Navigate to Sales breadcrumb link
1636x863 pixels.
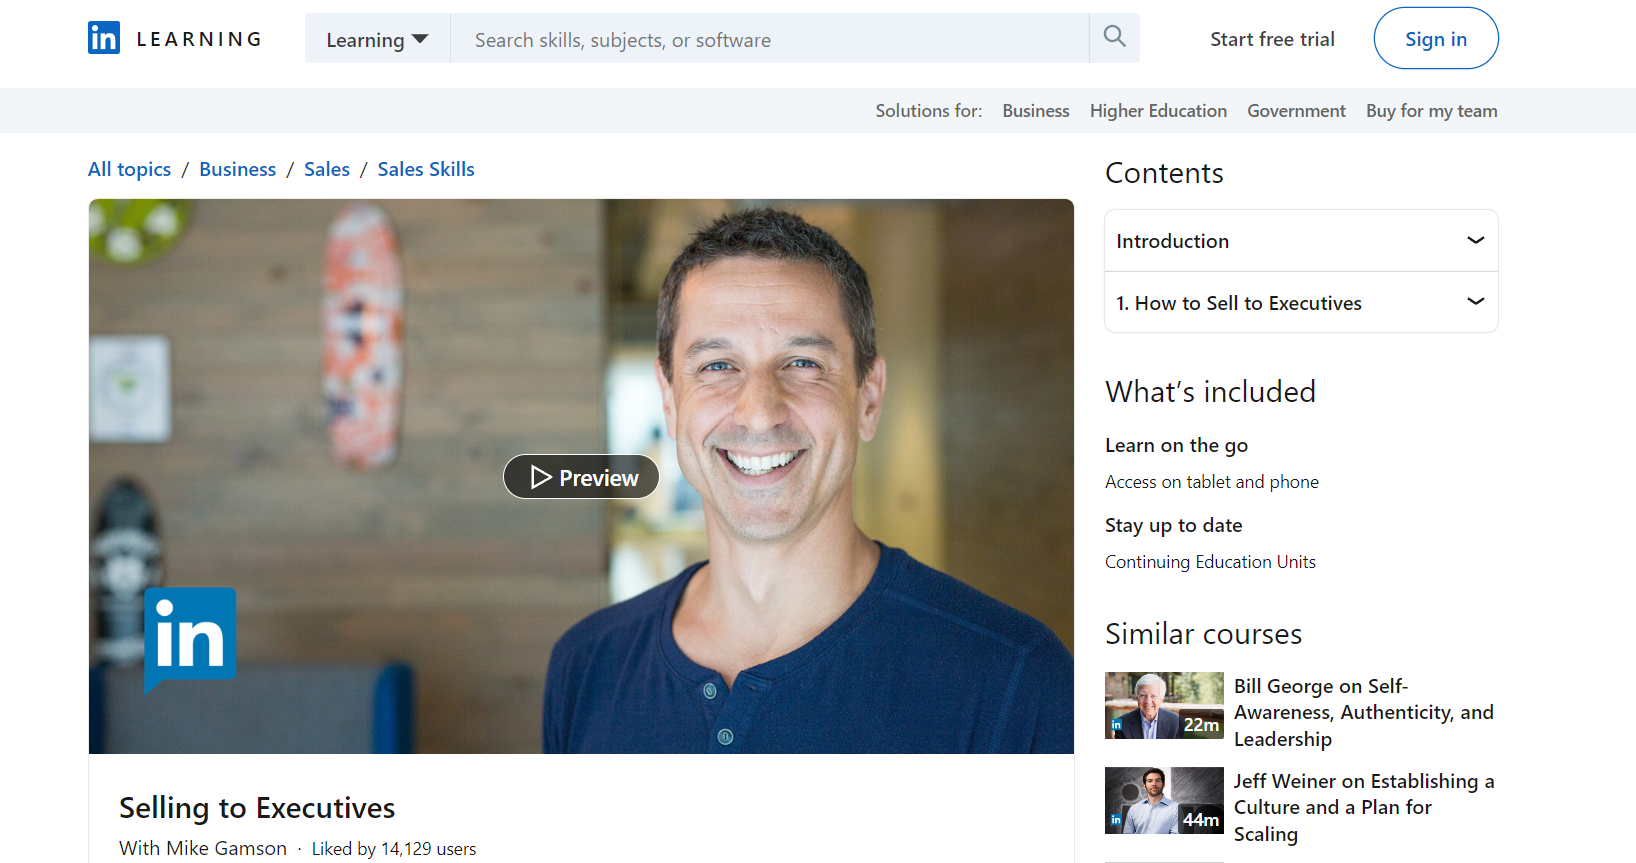point(326,169)
